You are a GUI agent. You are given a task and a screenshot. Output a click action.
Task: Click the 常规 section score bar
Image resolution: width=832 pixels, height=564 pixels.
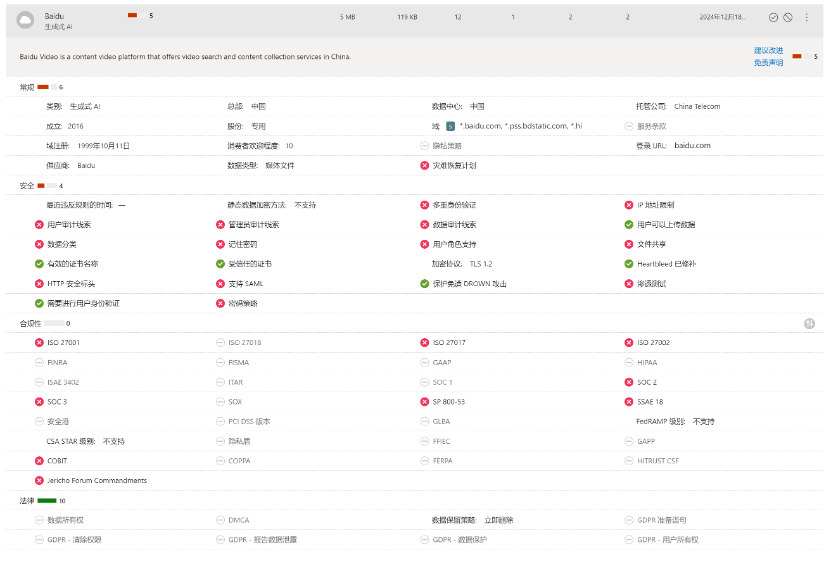tap(47, 87)
